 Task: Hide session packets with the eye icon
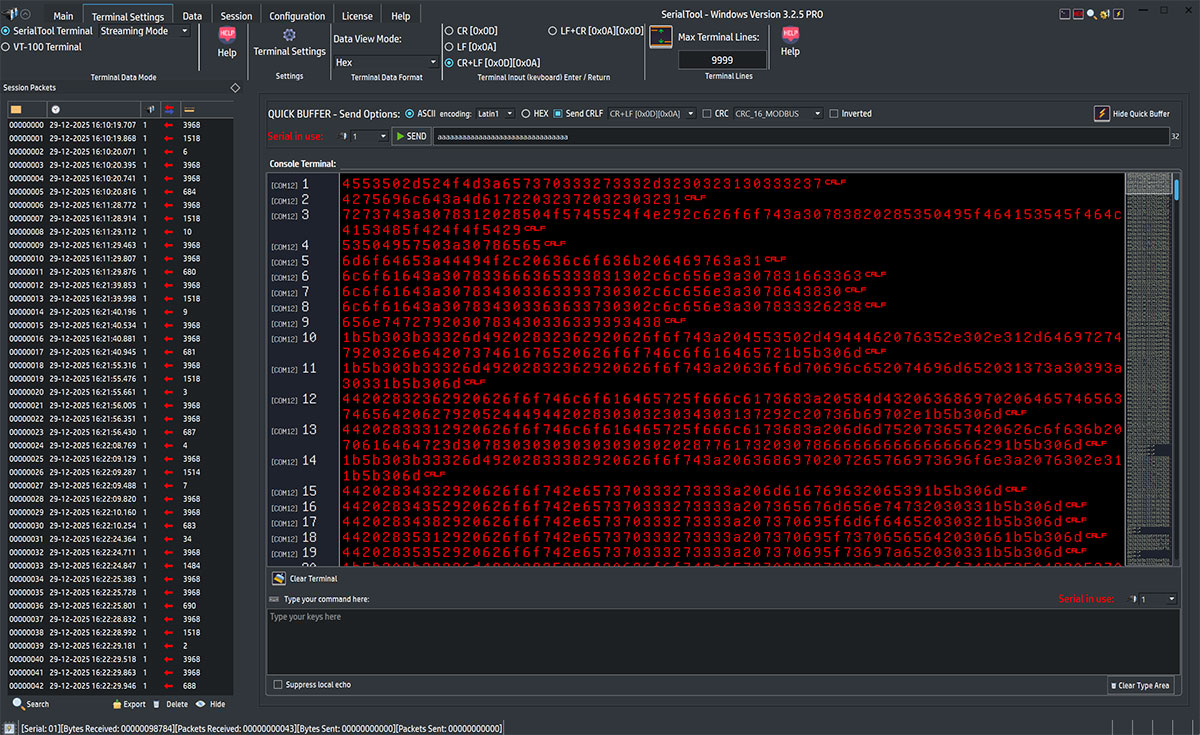tap(200, 704)
